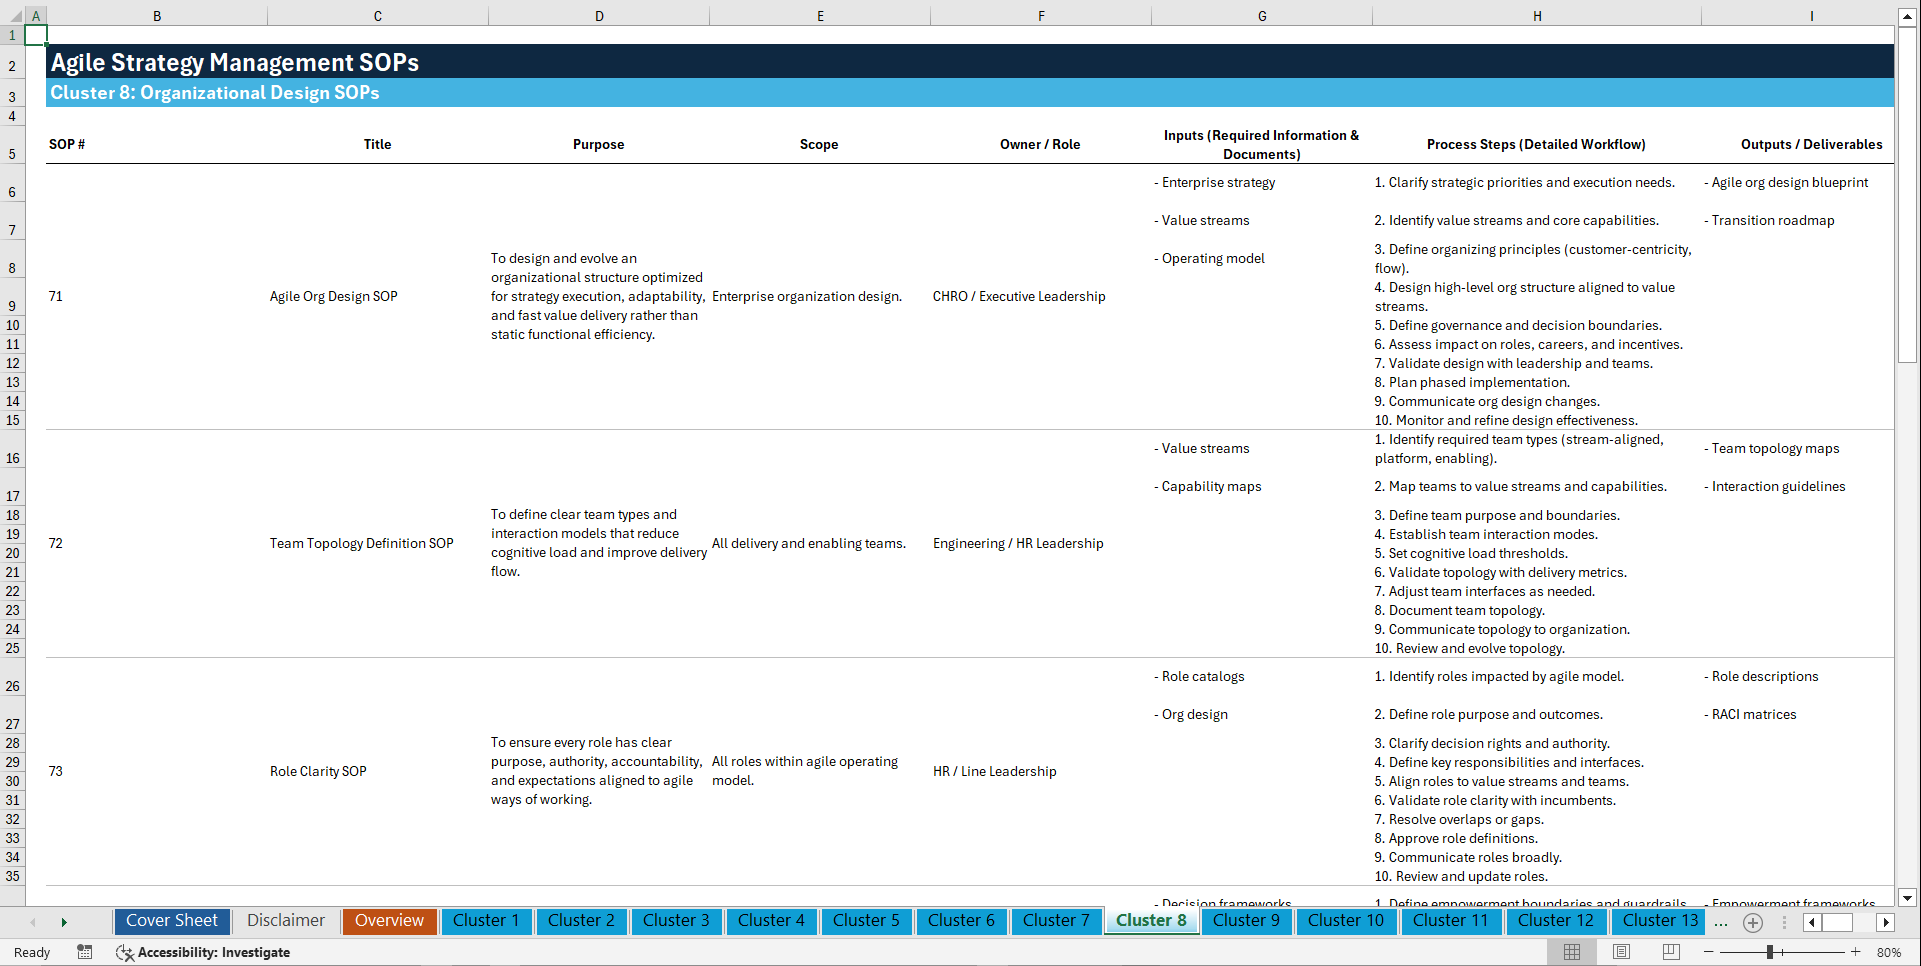1921x966 pixels.
Task: Open Page Break Preview from status bar
Action: [x=1670, y=952]
